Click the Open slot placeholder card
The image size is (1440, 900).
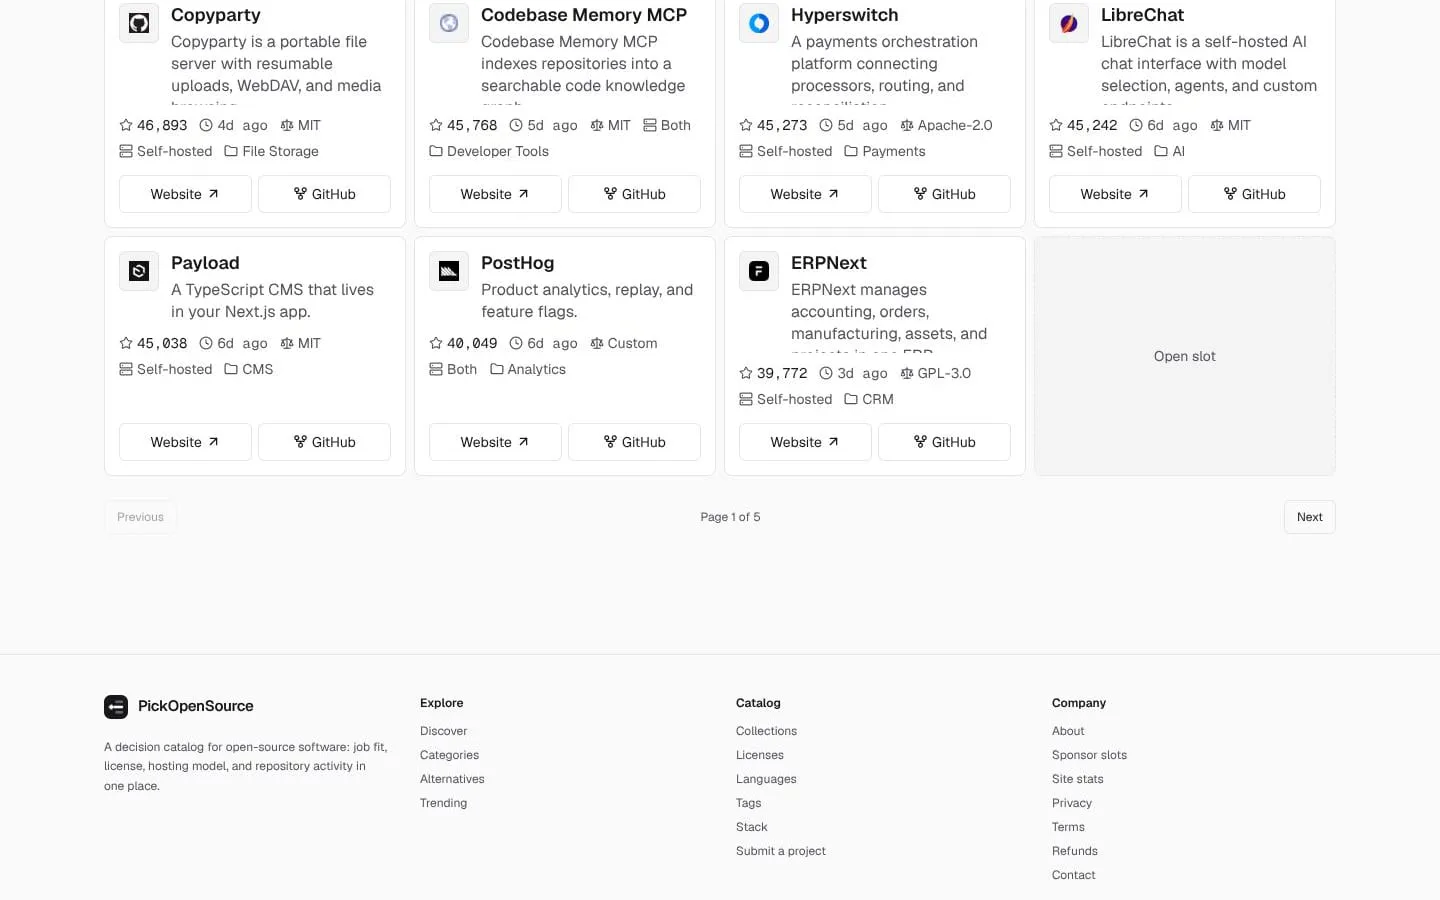pos(1185,356)
